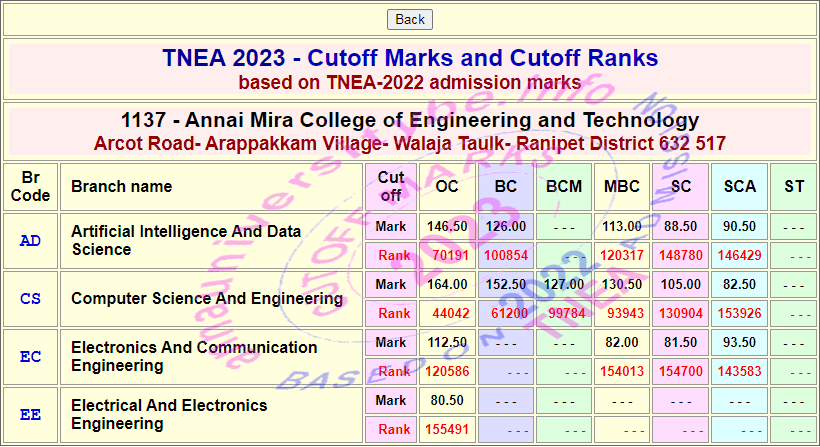This screenshot has width=820, height=447.
Task: Select the Arcot Road college address line
Action: 410,143
